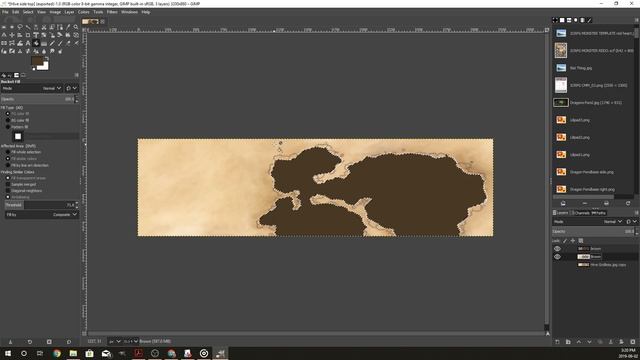Screen dimensions: 640x360
Task: Toggle Antialiasing checkbox
Action: pos(8,197)
